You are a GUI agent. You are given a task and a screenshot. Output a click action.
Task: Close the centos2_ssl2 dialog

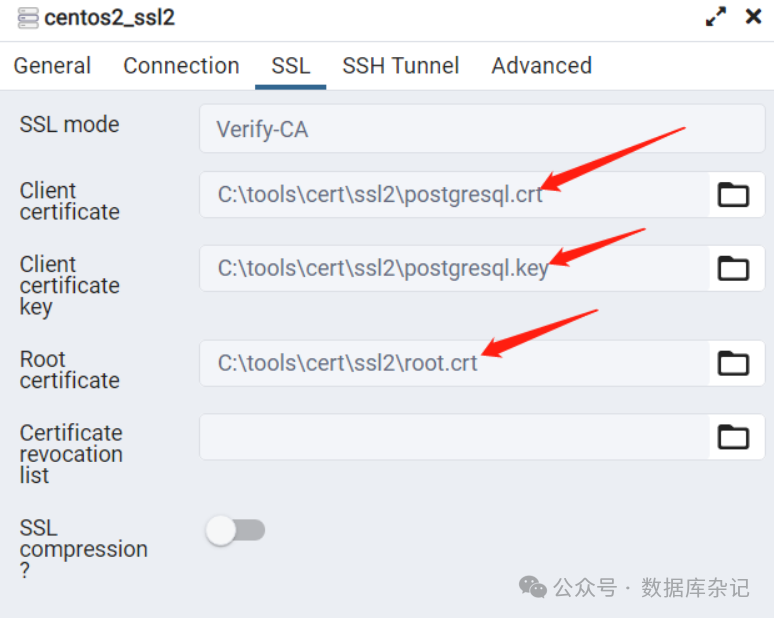pos(753,17)
